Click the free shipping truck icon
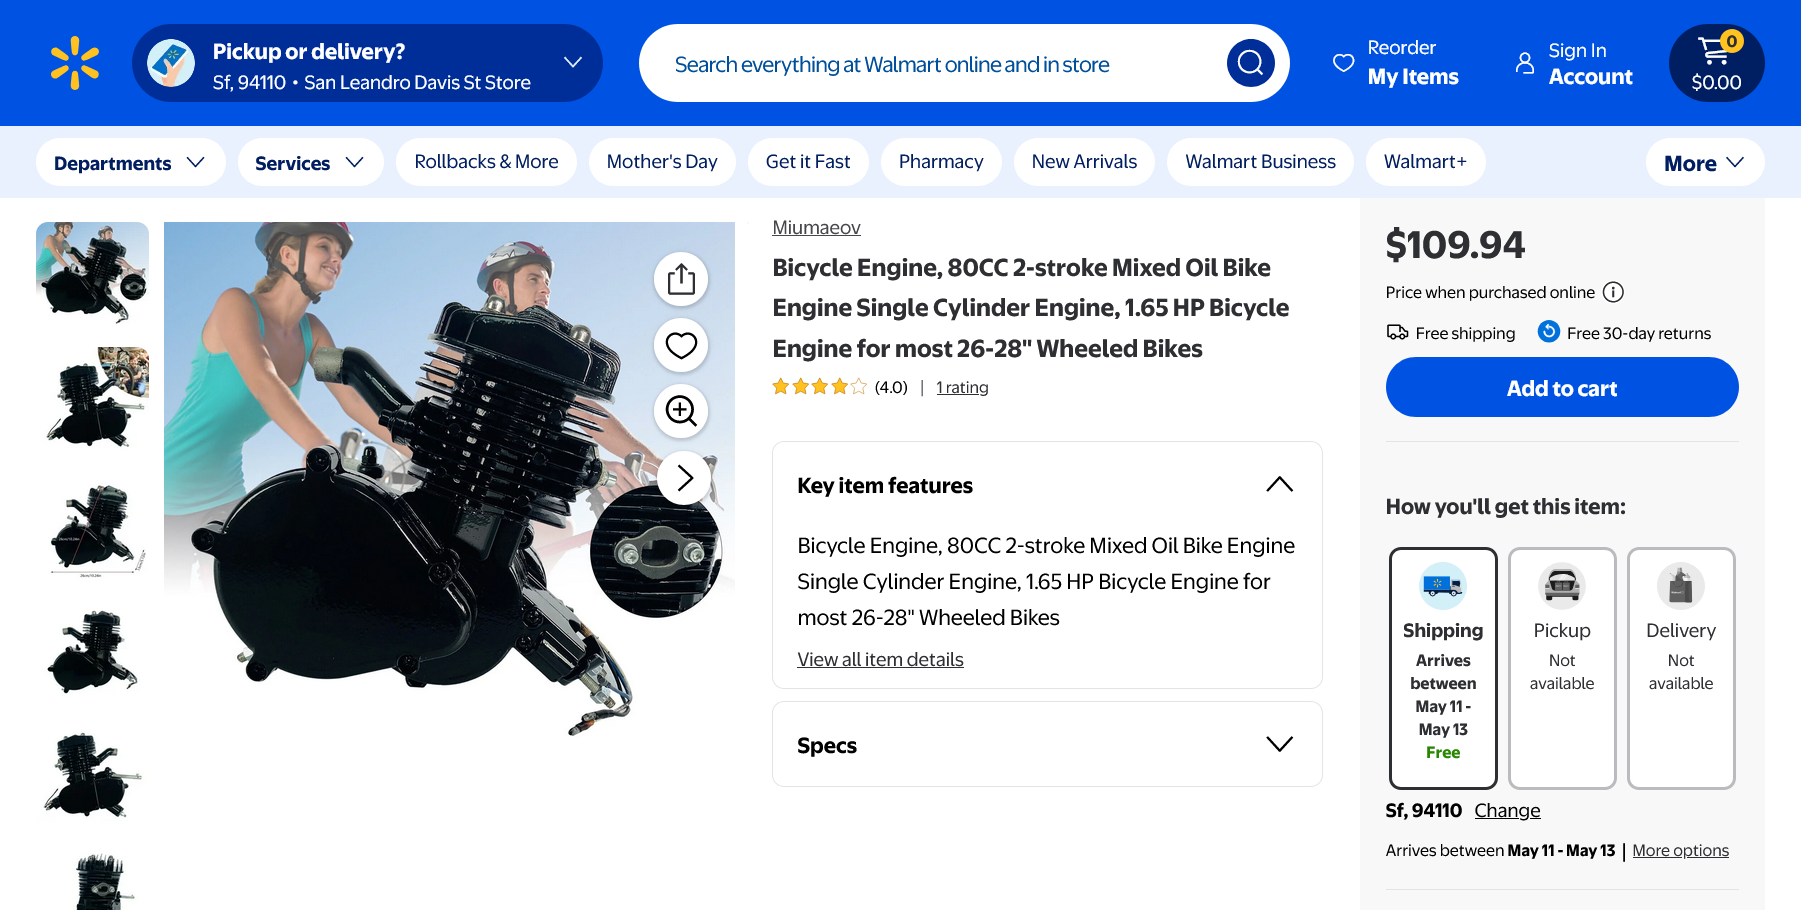1801x910 pixels. point(1397,332)
